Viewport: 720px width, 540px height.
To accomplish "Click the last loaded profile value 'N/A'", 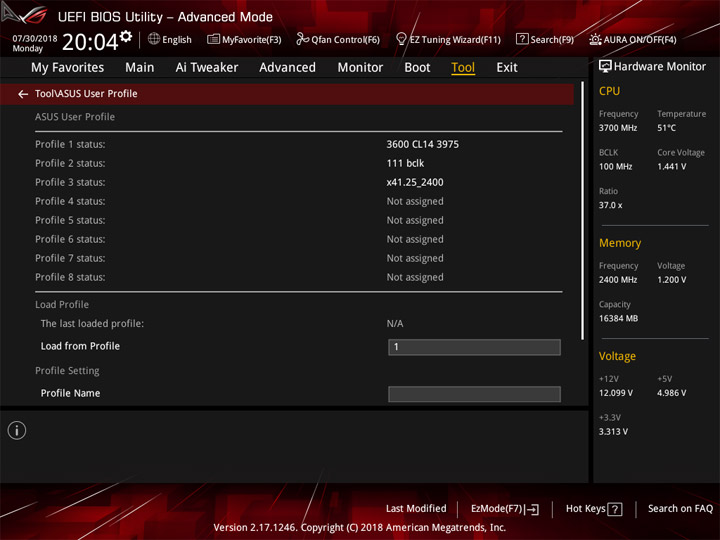I will (394, 324).
